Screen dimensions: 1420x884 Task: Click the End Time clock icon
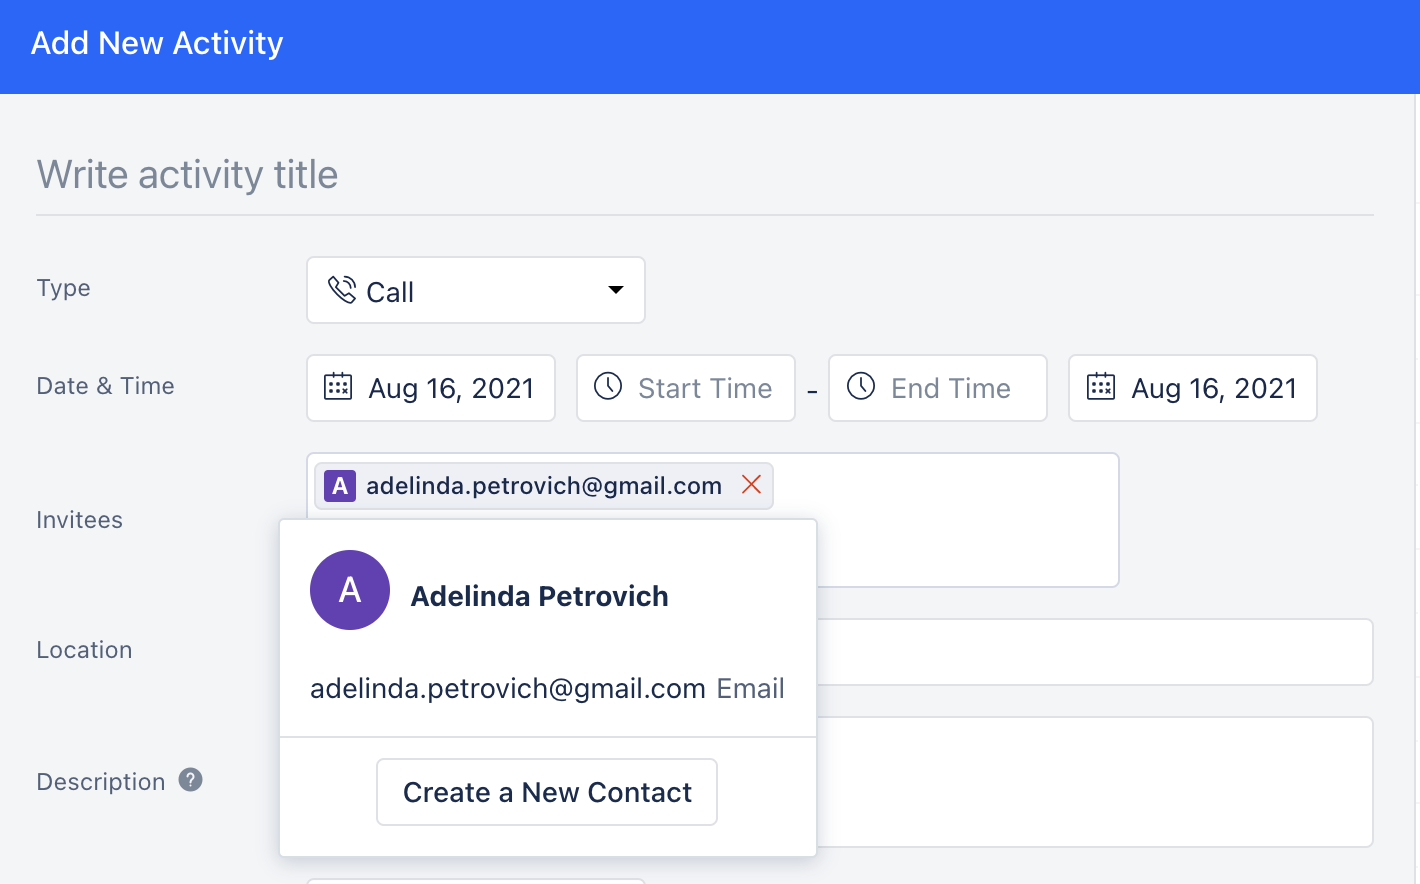point(861,386)
